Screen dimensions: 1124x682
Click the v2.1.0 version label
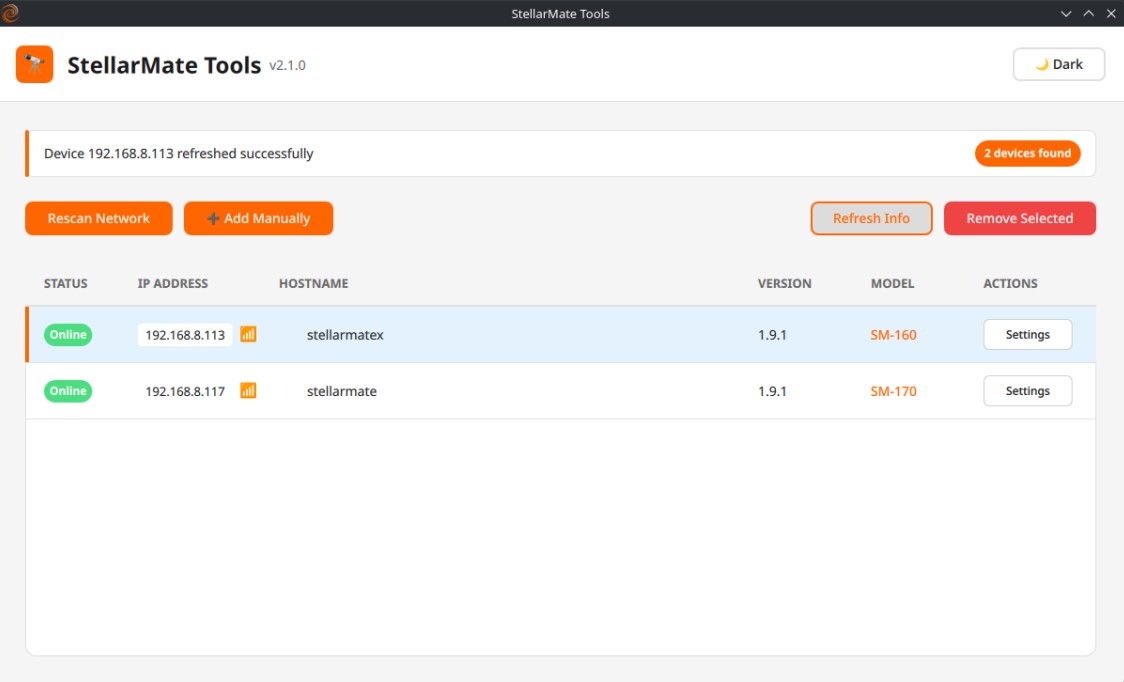pyautogui.click(x=287, y=65)
